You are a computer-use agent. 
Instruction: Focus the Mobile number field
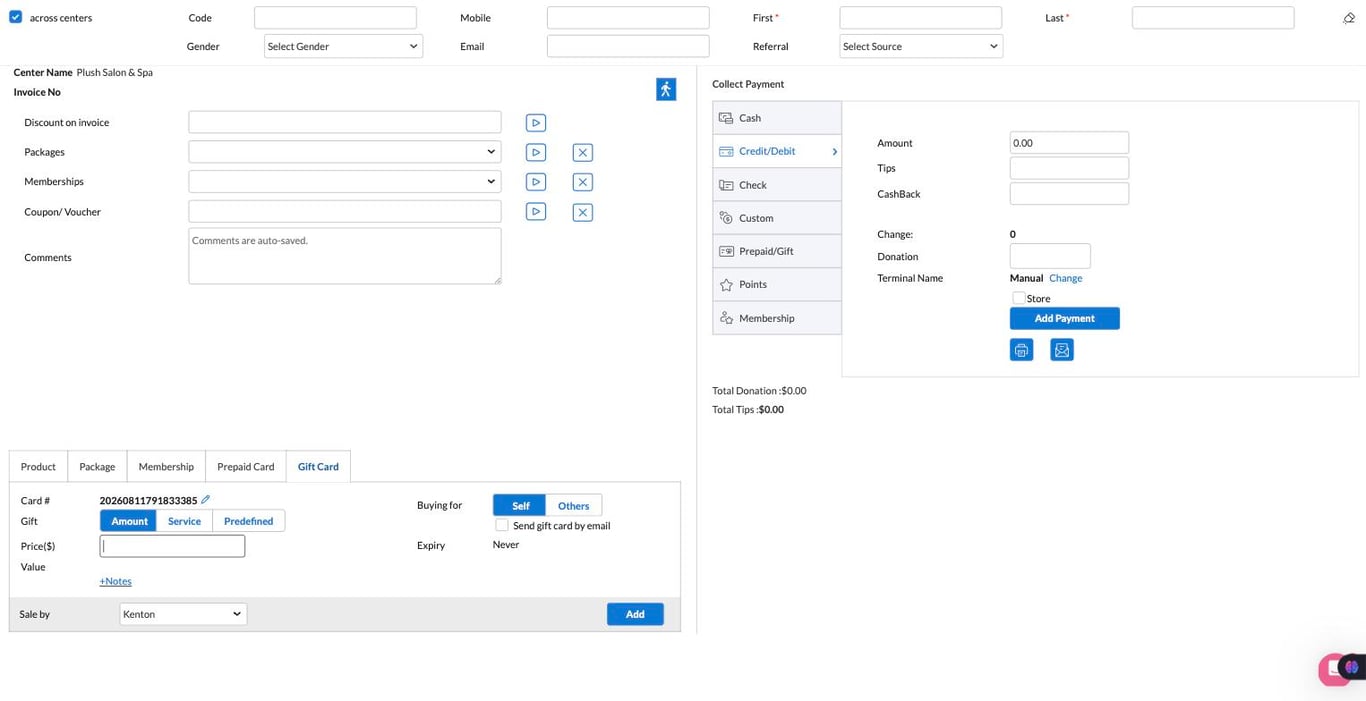(x=628, y=18)
